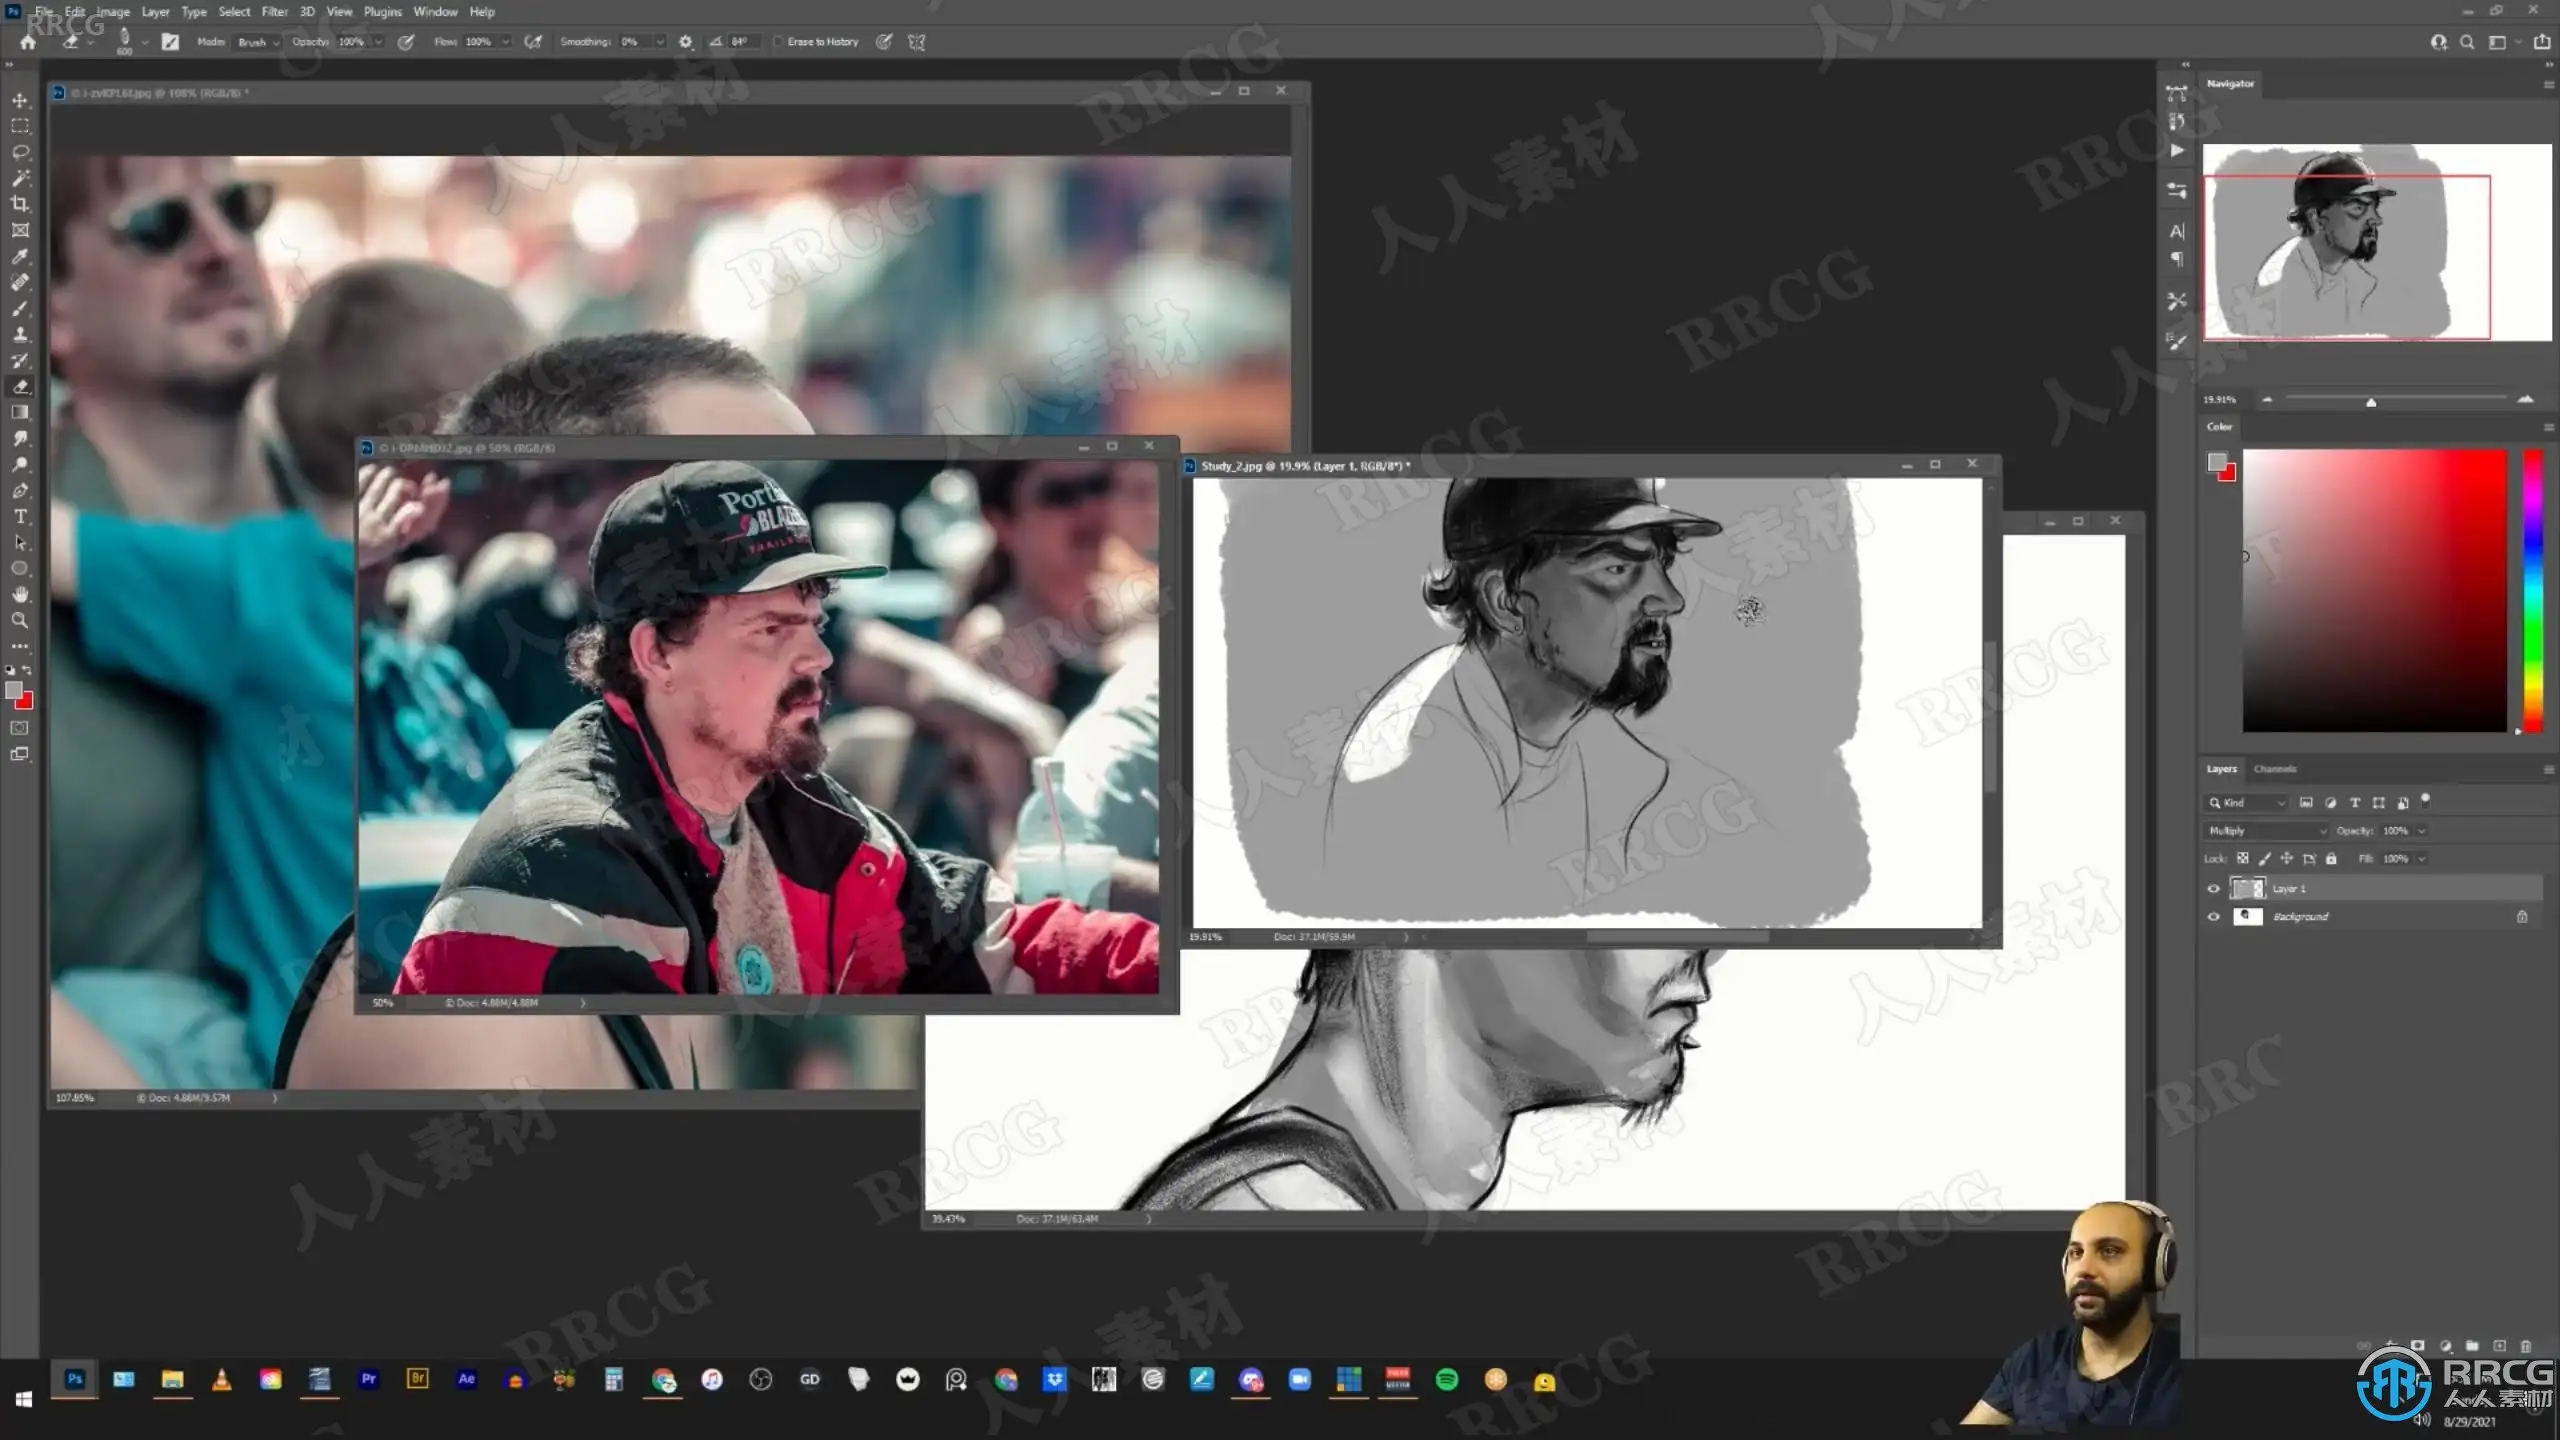The width and height of the screenshot is (2560, 1440).
Task: Open the Multiply blend mode dropdown
Action: pyautogui.click(x=2266, y=831)
